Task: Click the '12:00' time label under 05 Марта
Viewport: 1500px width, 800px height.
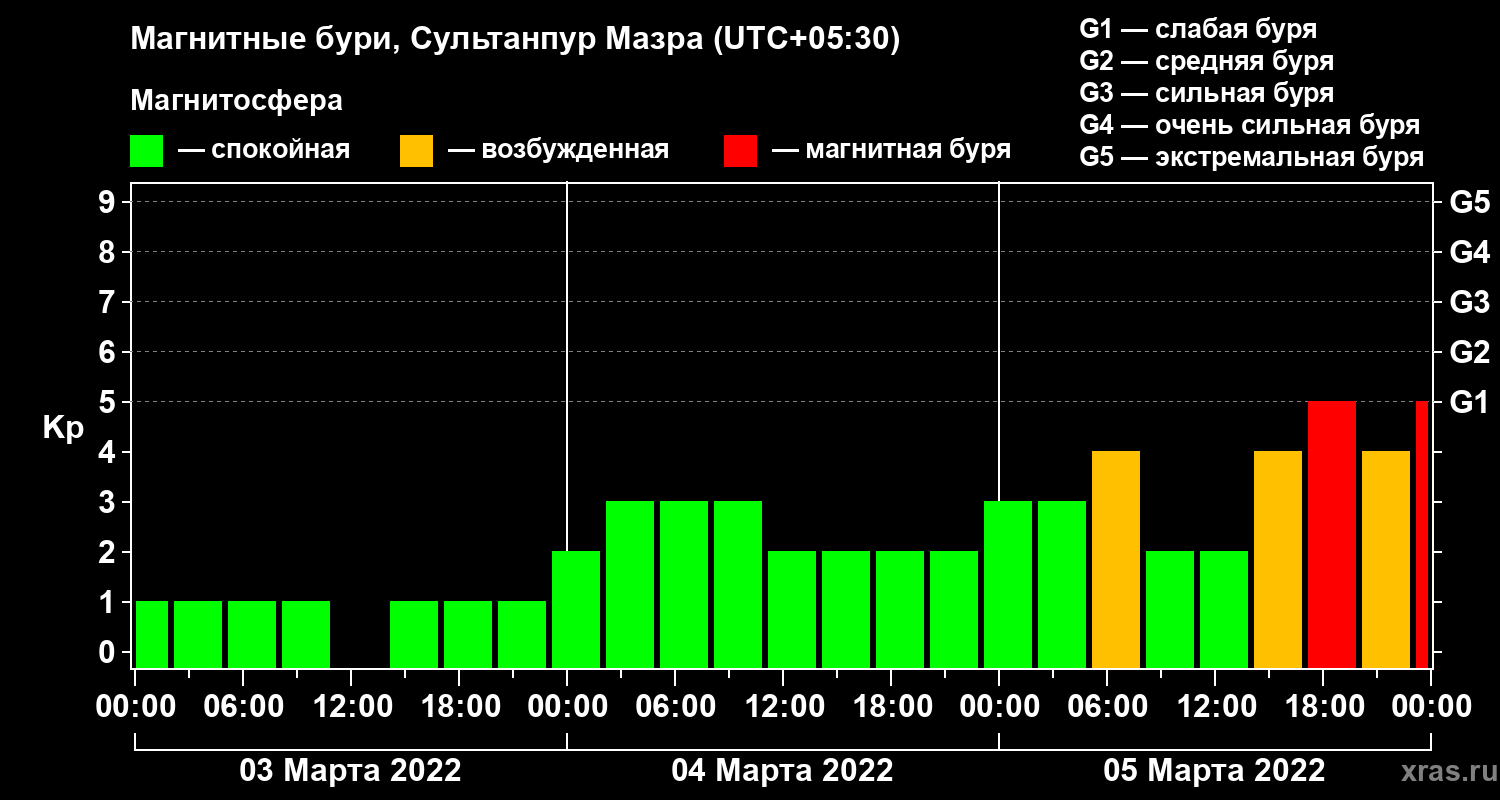Action: (x=1216, y=707)
